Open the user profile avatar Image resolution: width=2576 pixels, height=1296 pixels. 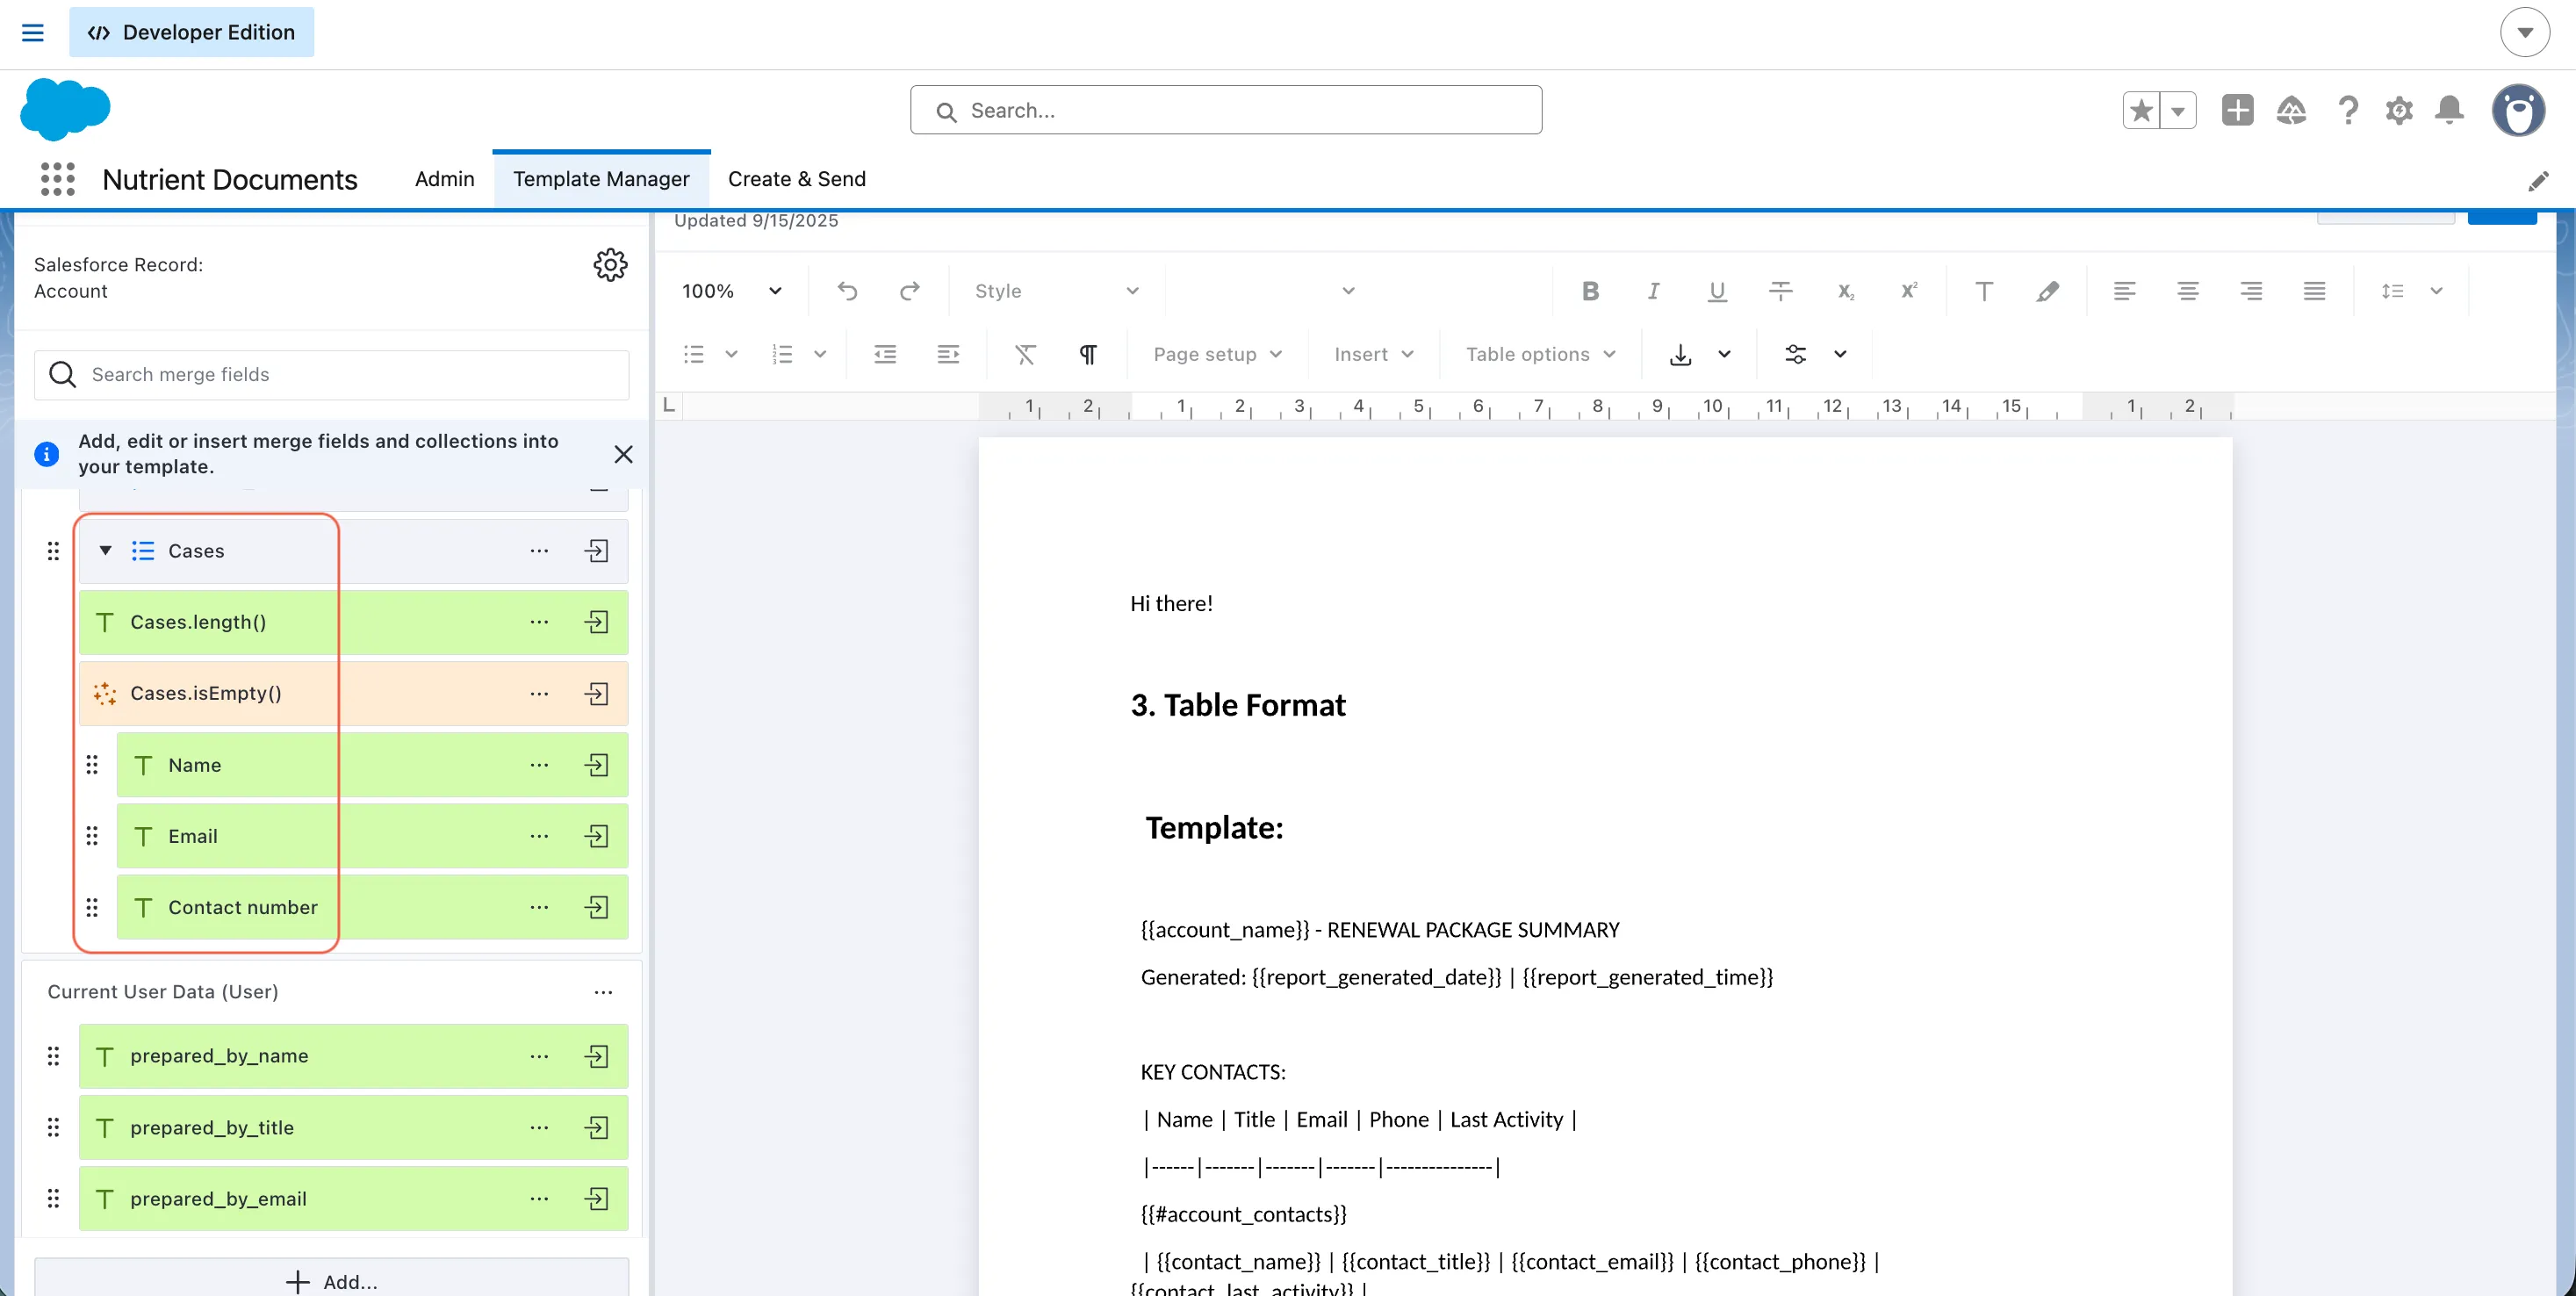click(2518, 110)
